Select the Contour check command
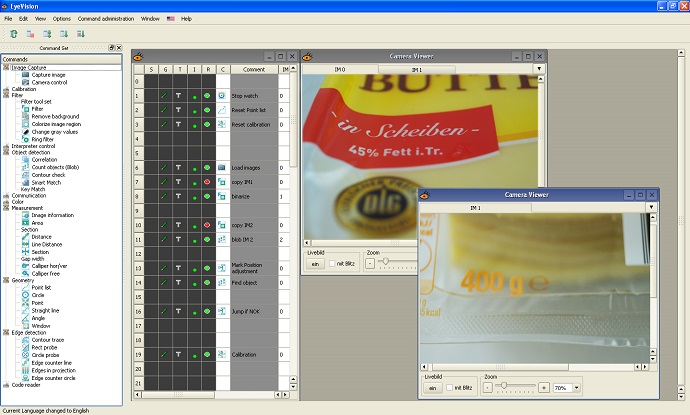Screen dimensions: 690x415 pos(48,175)
